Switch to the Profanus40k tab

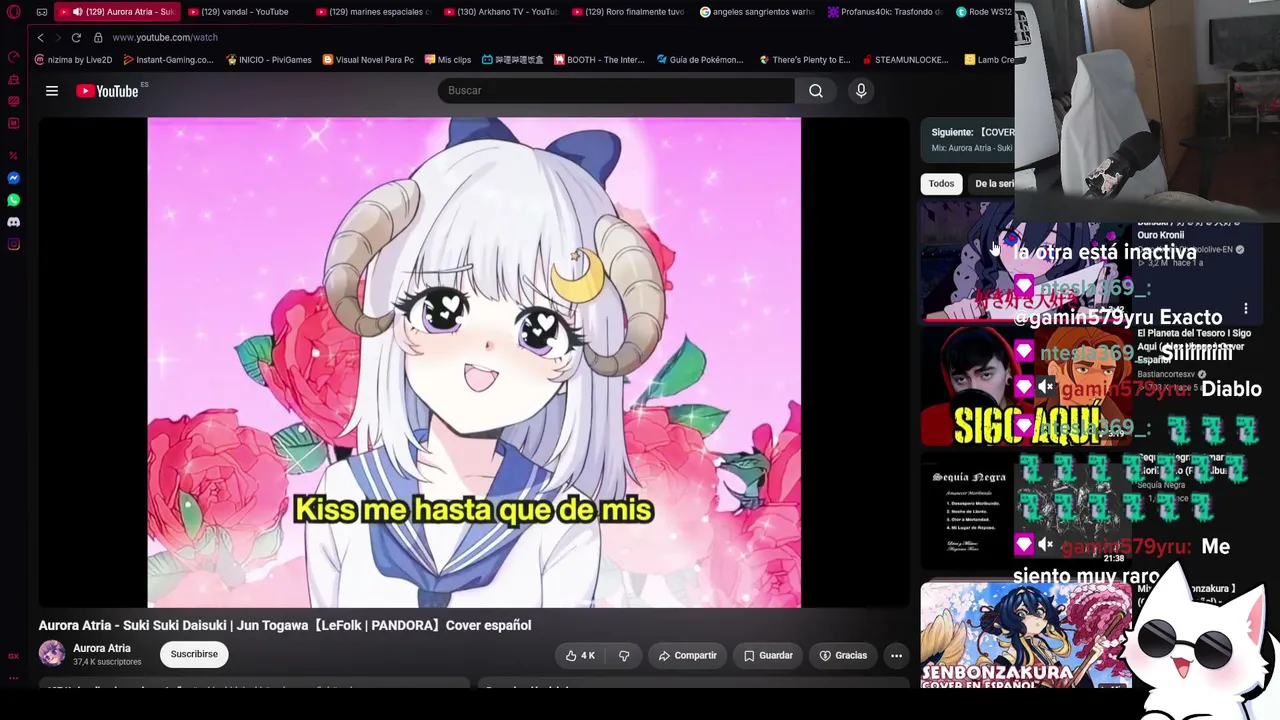[885, 12]
